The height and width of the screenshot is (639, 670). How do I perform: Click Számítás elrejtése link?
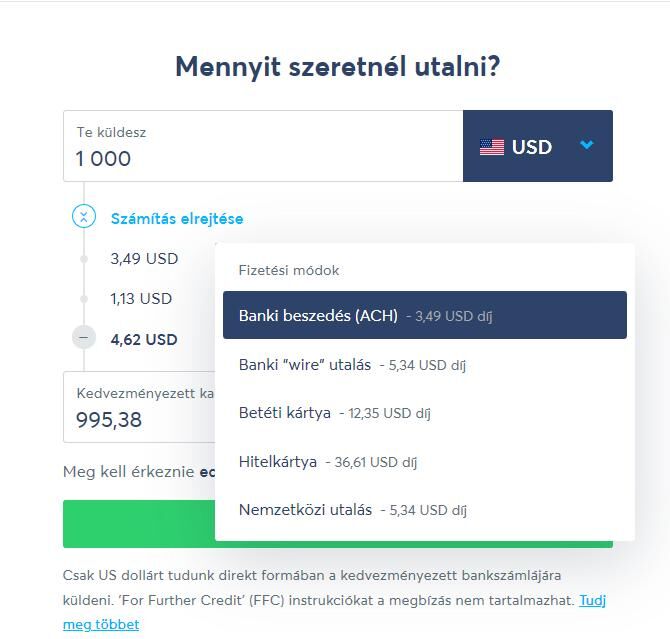point(177,219)
